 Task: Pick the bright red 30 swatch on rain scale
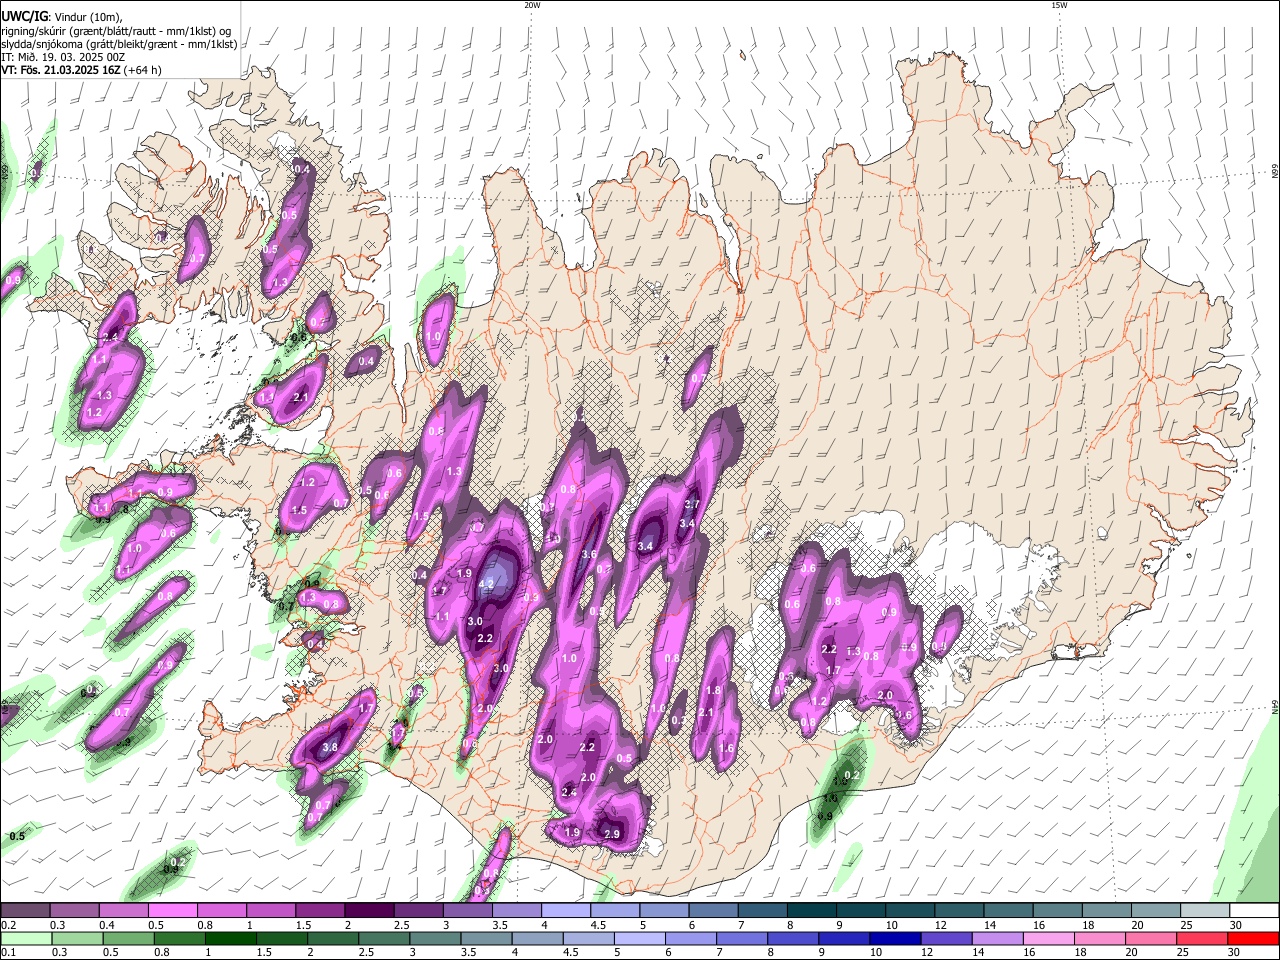[x=1253, y=938]
